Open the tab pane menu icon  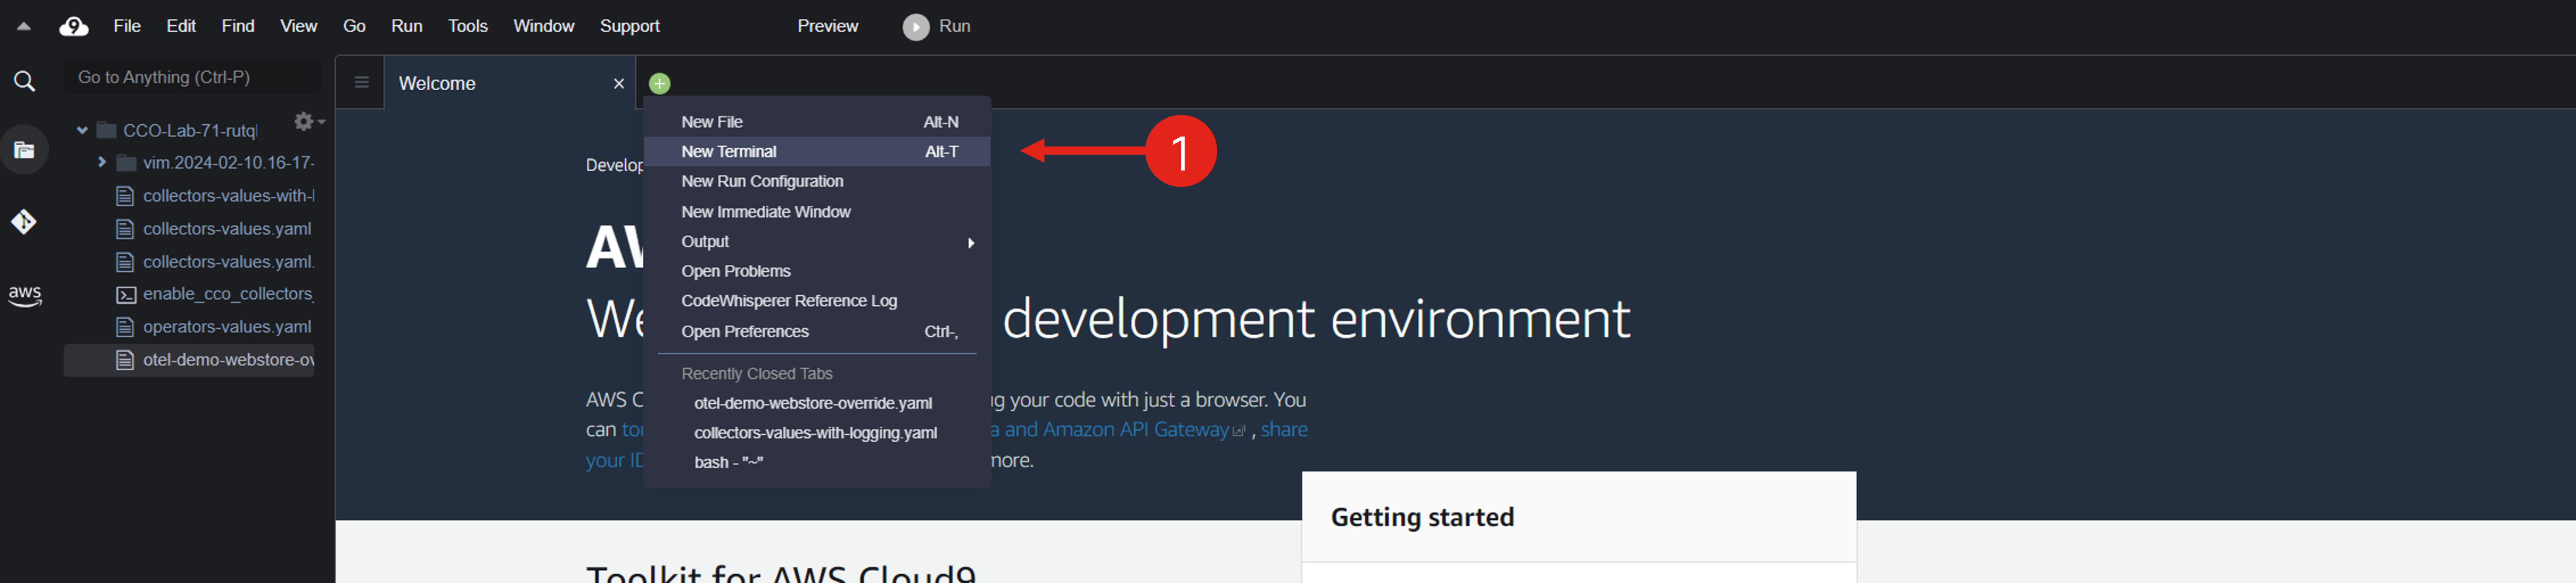coord(361,83)
